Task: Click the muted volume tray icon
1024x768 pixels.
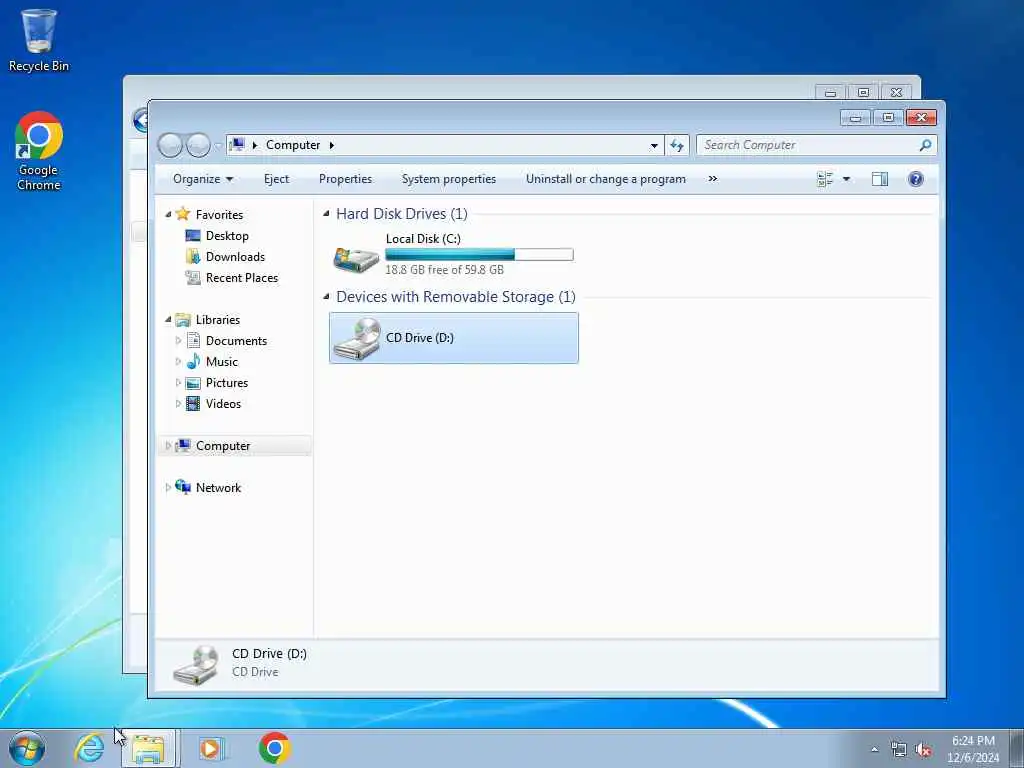Action: (923, 749)
